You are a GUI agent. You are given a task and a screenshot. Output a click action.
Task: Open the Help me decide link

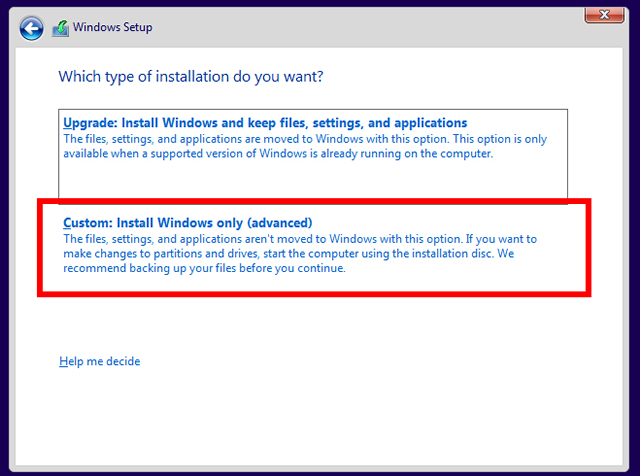coord(100,361)
